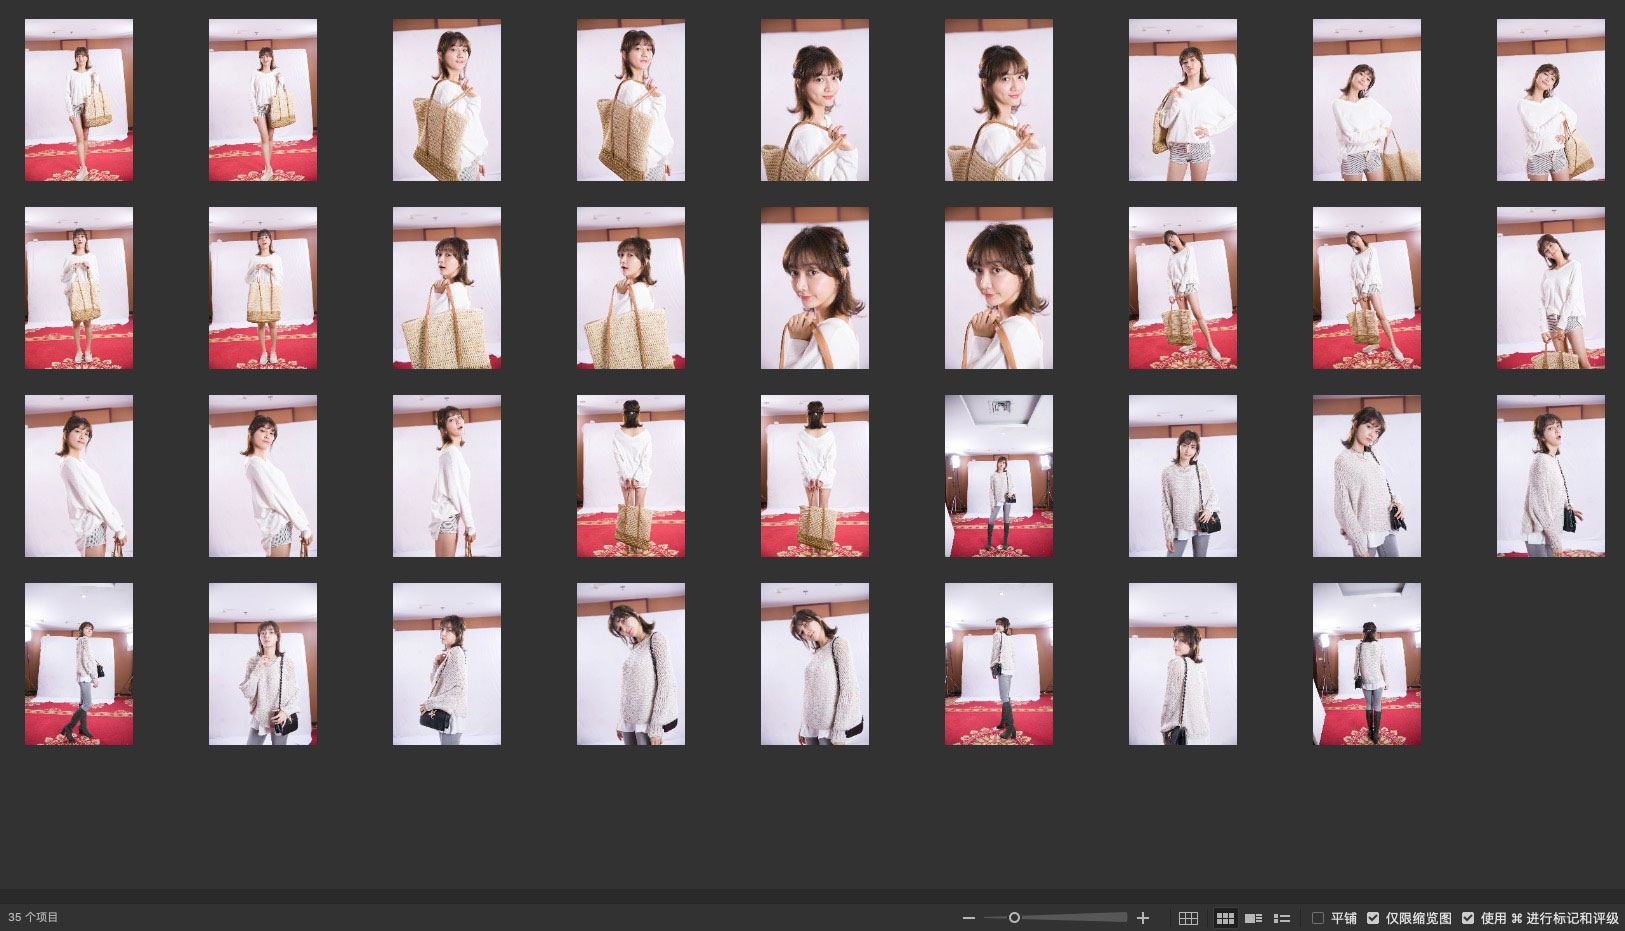Select the last thumbnail in the first row
This screenshot has height=931, width=1625.
click(x=1550, y=100)
